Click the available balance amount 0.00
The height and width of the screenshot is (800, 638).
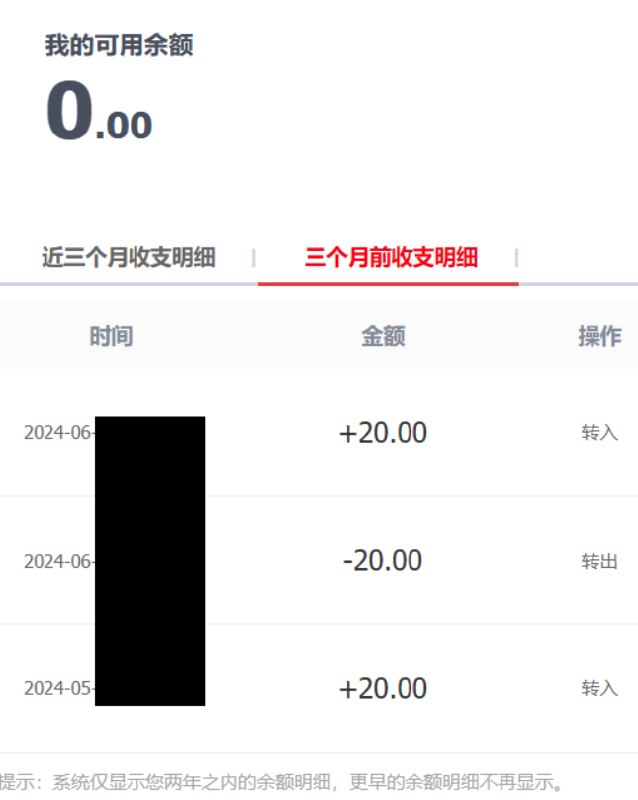97,113
